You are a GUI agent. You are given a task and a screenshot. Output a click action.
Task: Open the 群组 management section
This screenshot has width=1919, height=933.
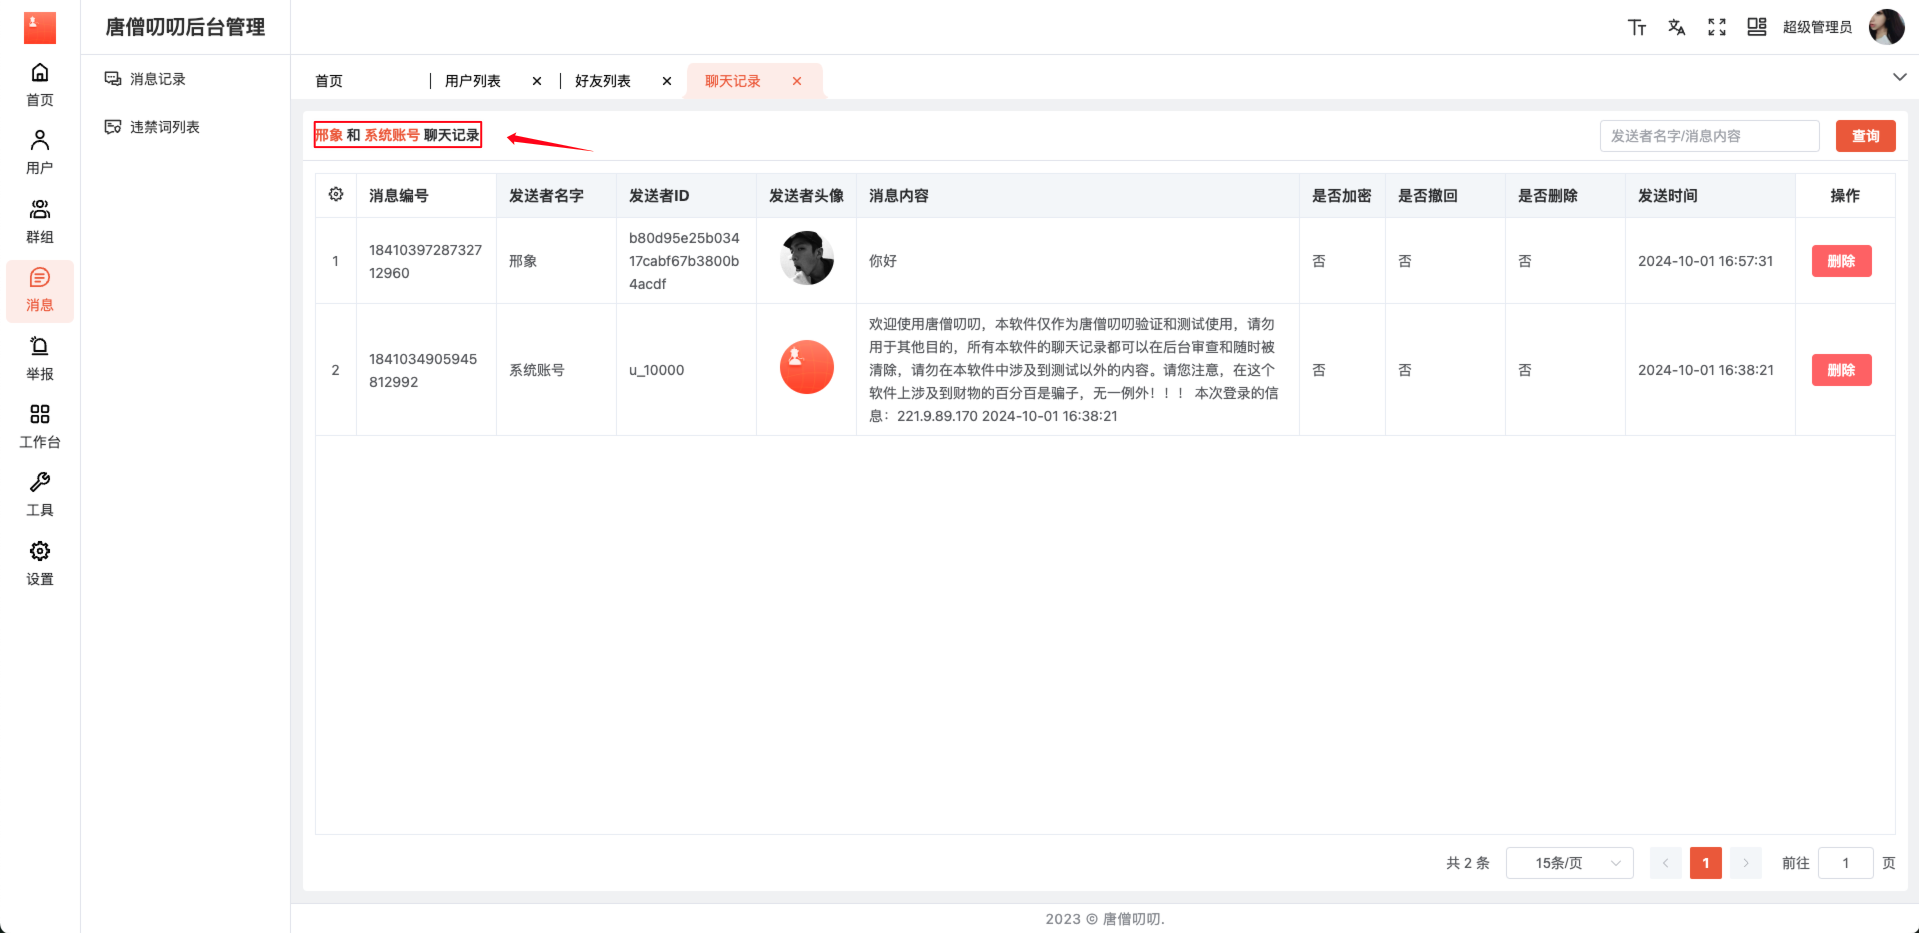click(x=39, y=220)
